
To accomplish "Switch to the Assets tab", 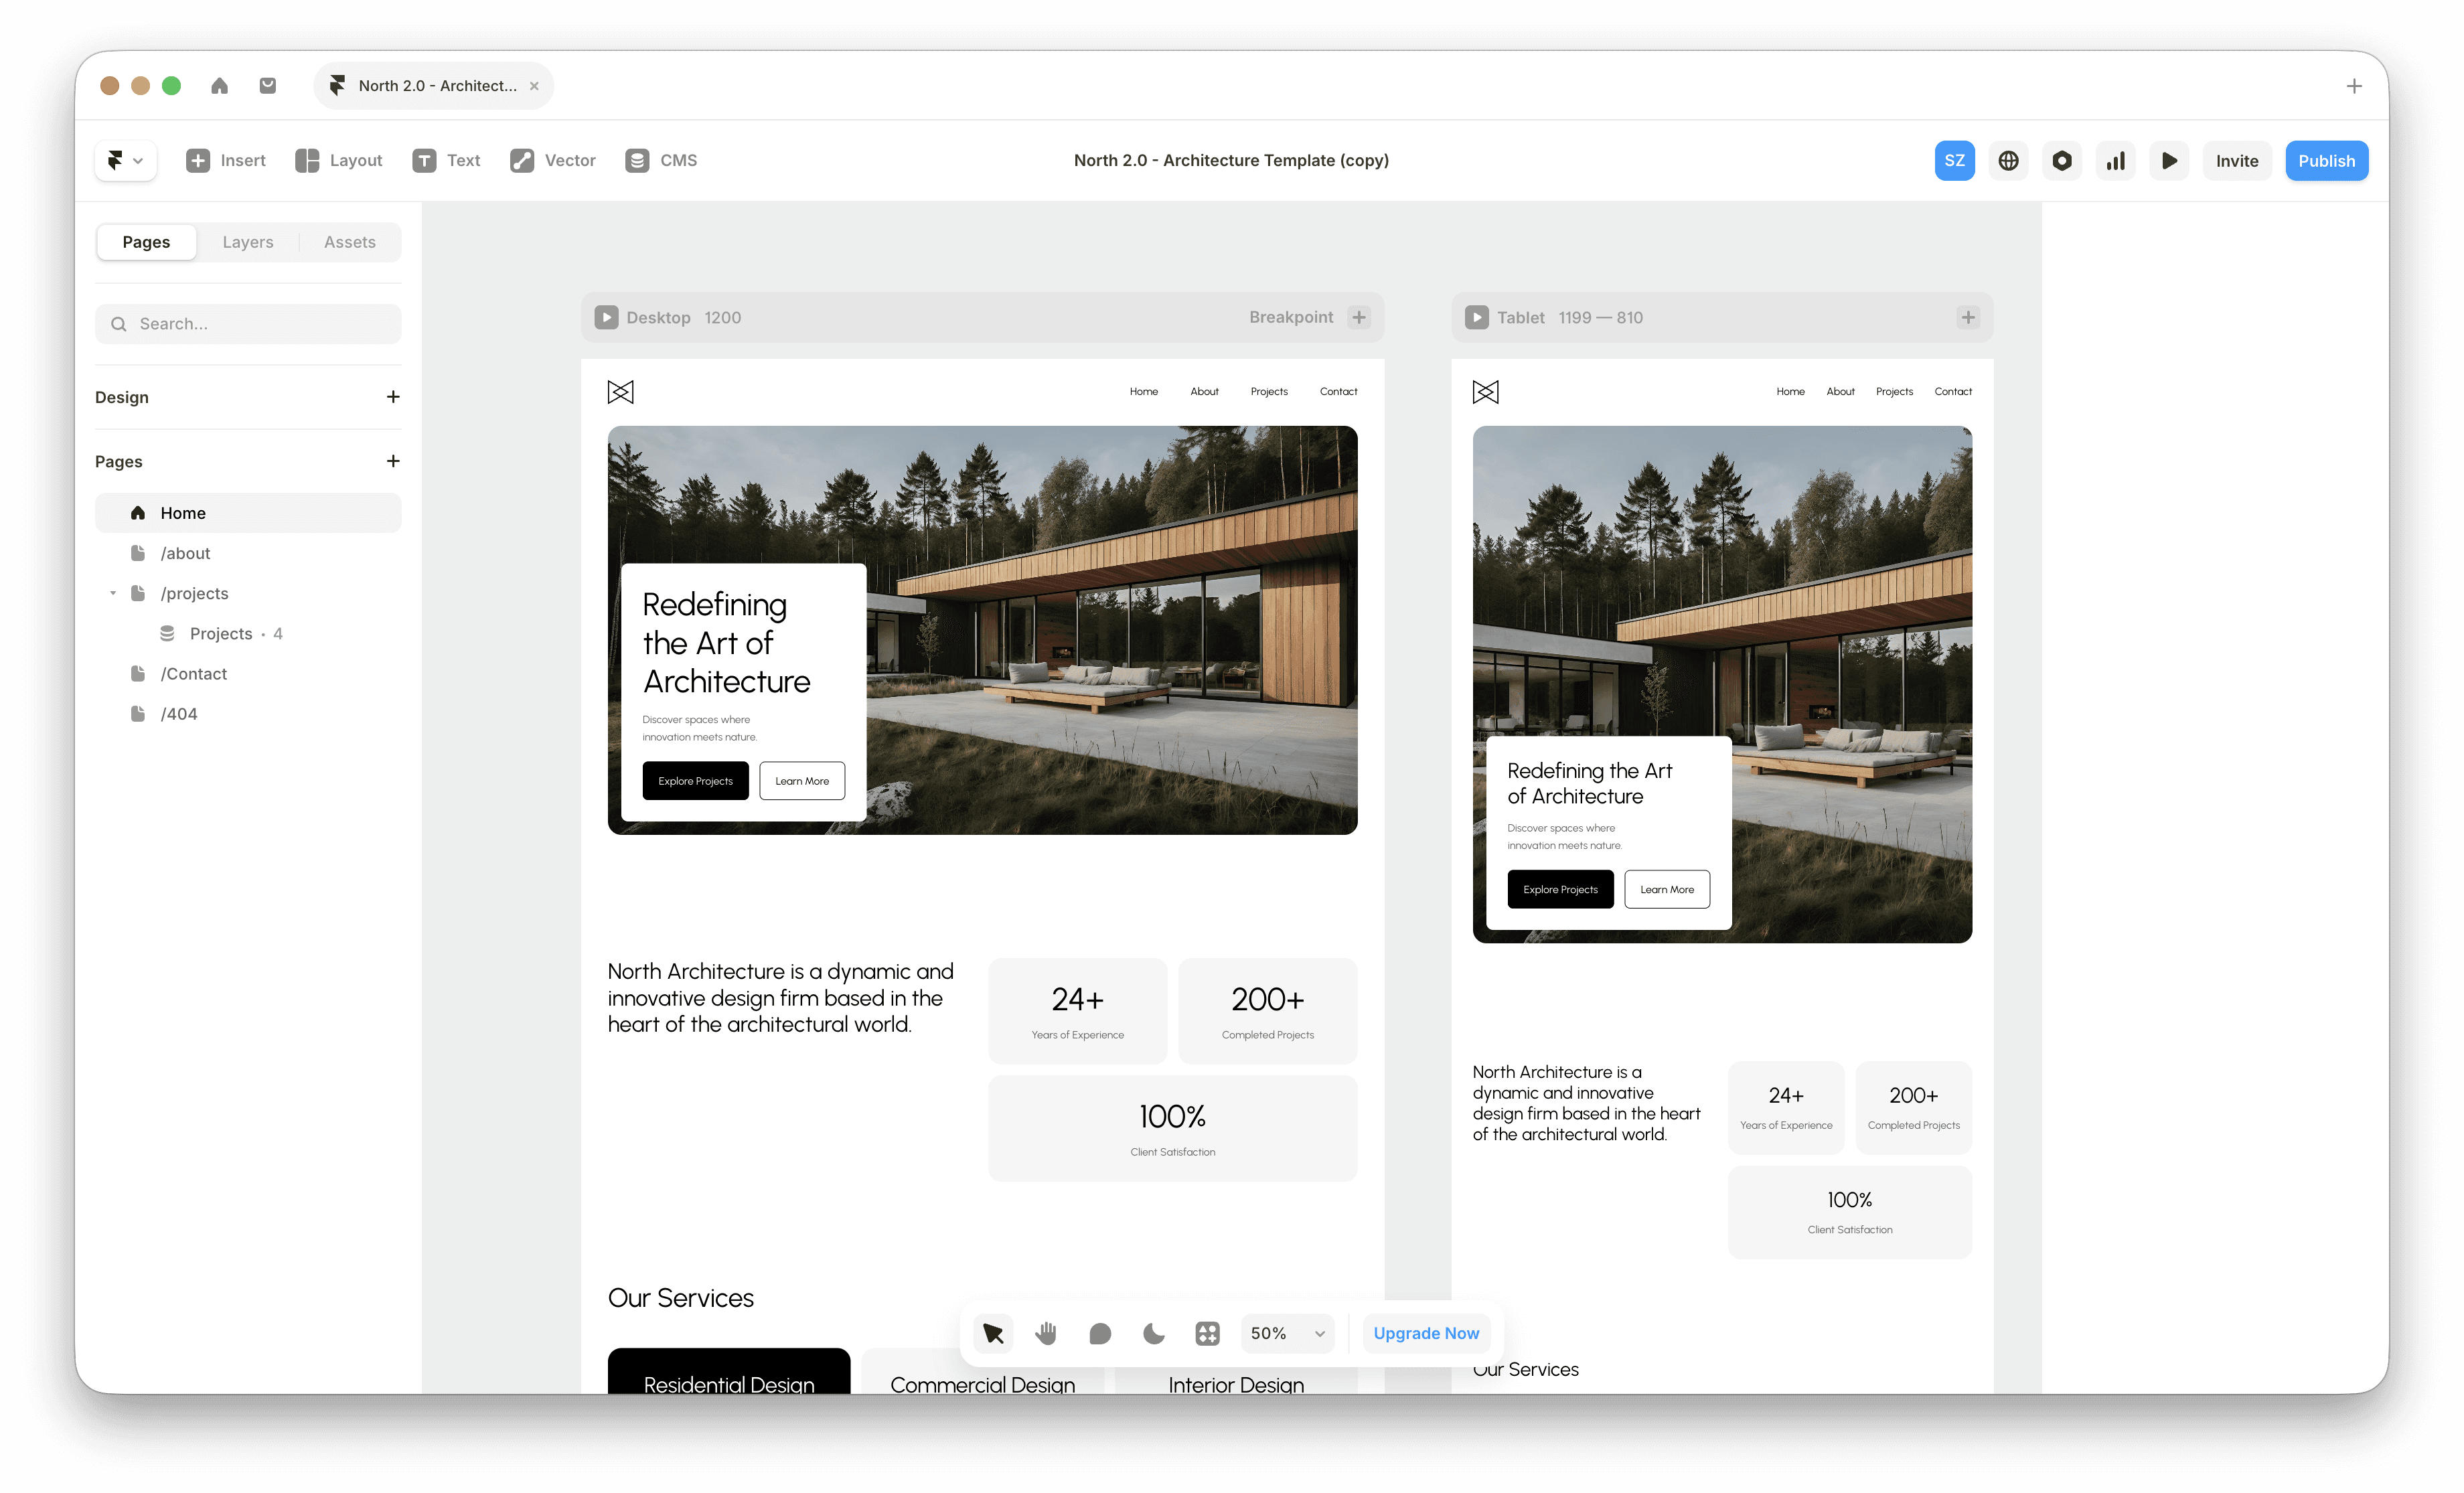I will 349,242.
